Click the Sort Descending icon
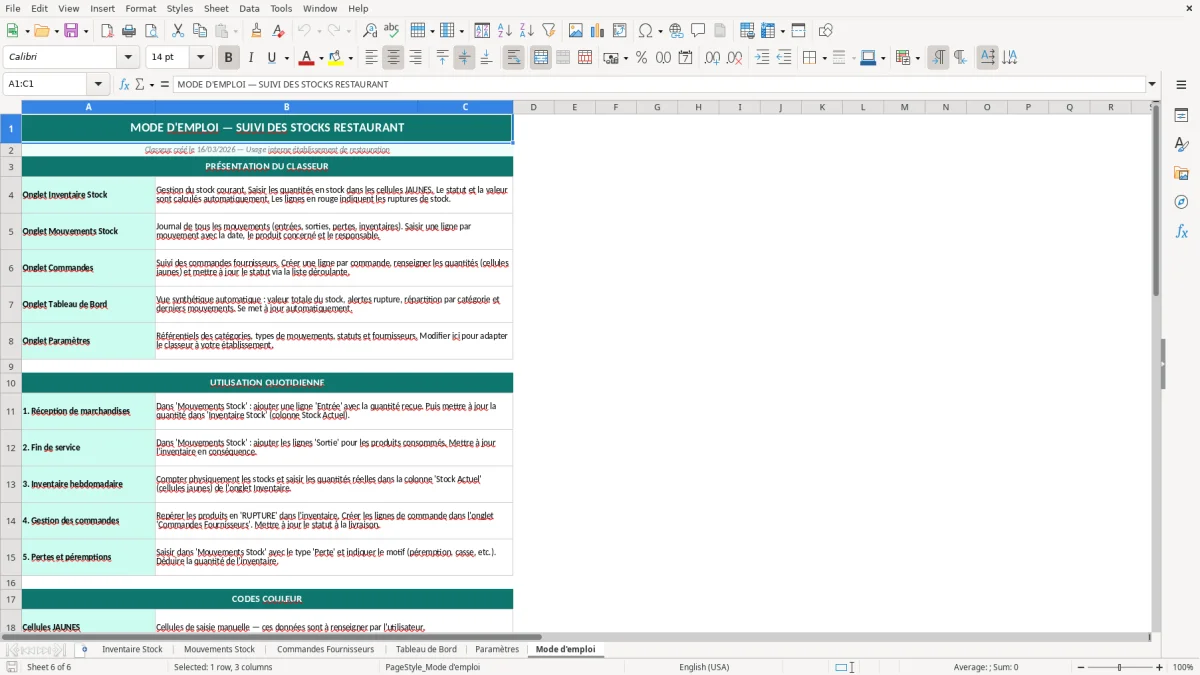 click(527, 31)
